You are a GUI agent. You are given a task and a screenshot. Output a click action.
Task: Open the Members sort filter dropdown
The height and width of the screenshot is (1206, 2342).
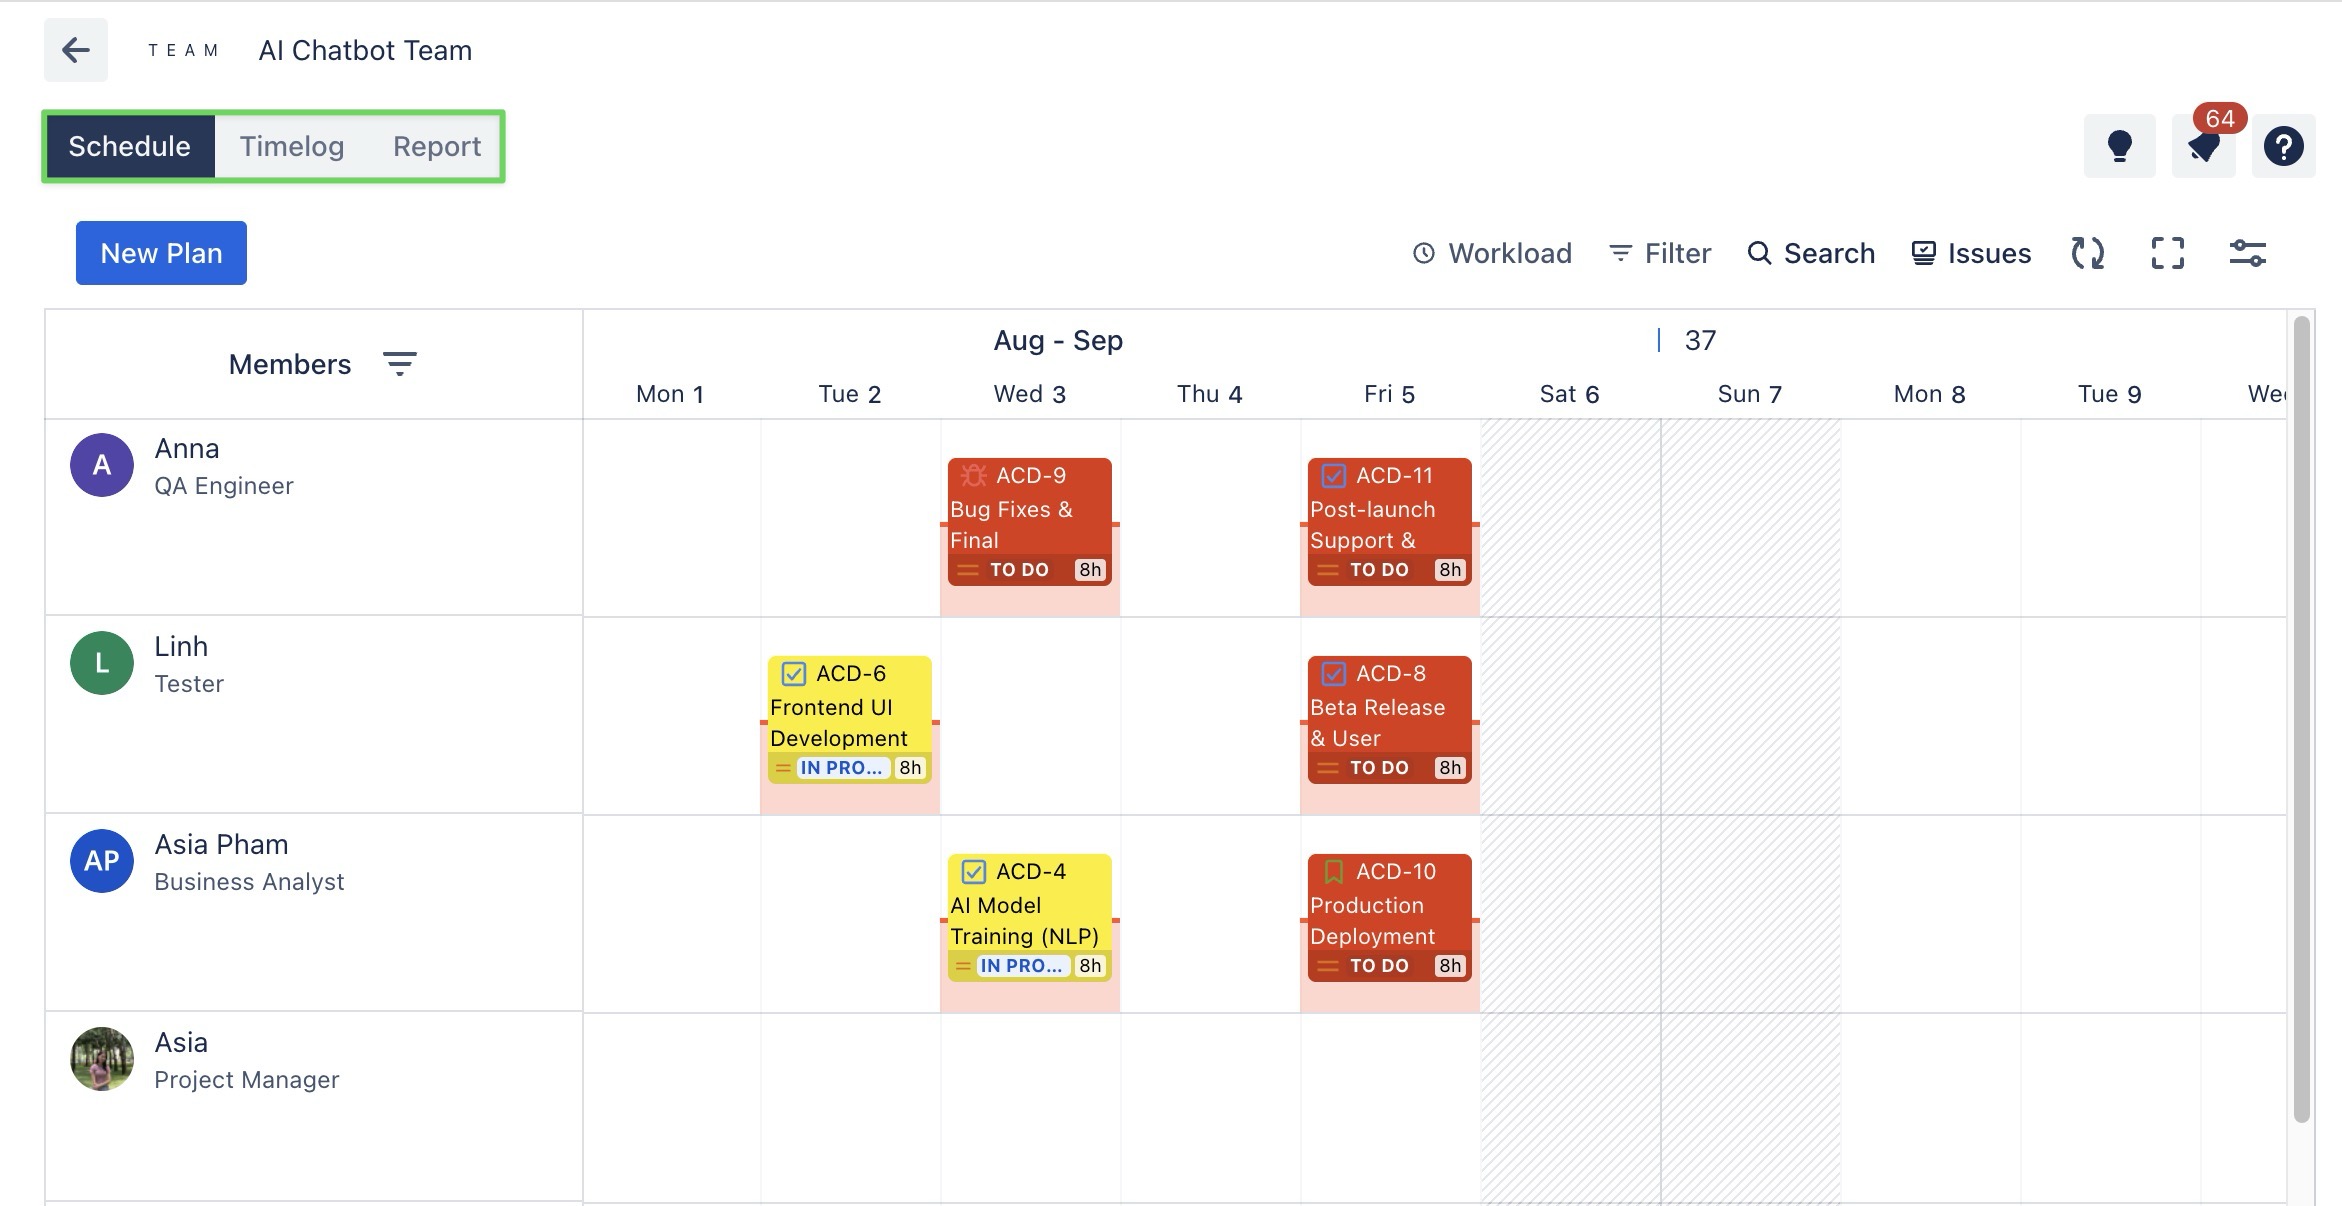tap(399, 364)
